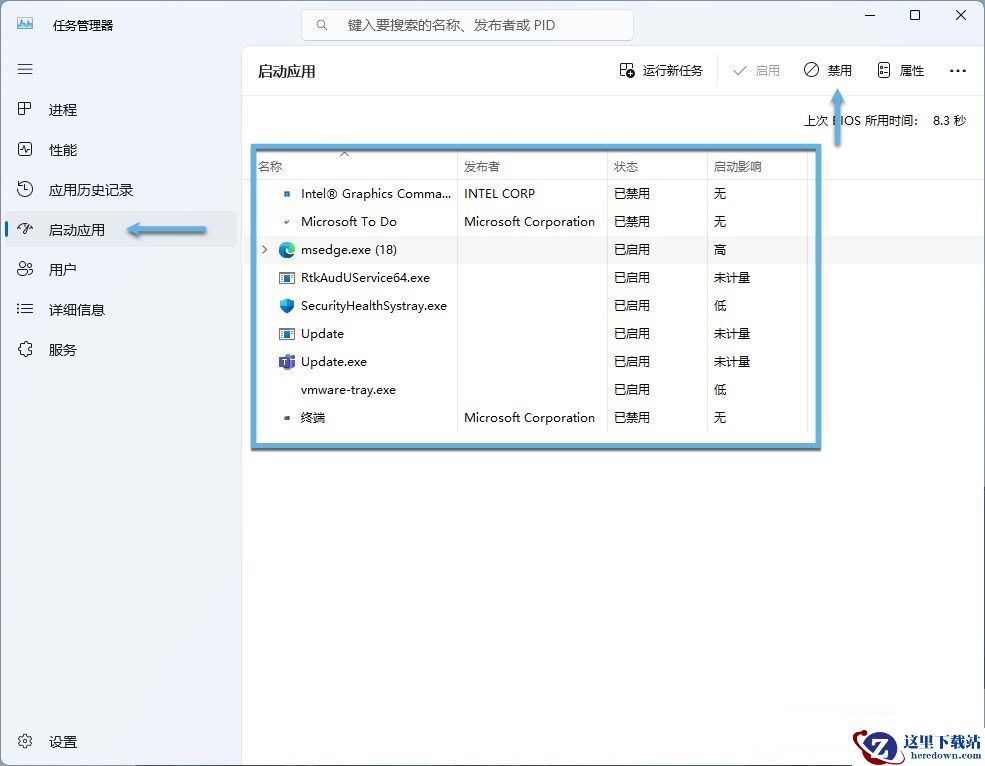
Task: Open 属性 properties for selected item
Action: [900, 70]
